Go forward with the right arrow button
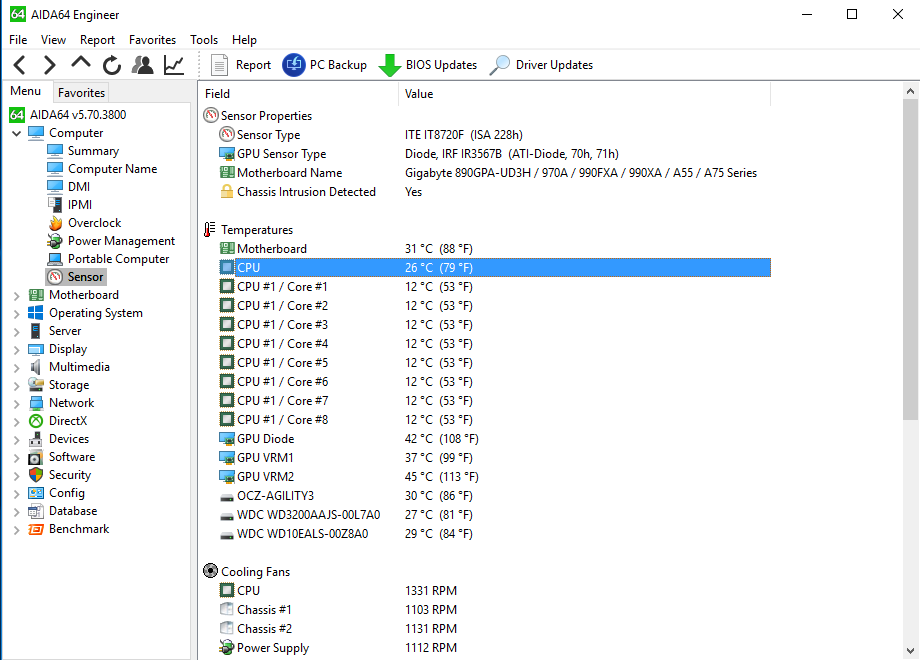Screen dimensions: 920x660 point(50,65)
